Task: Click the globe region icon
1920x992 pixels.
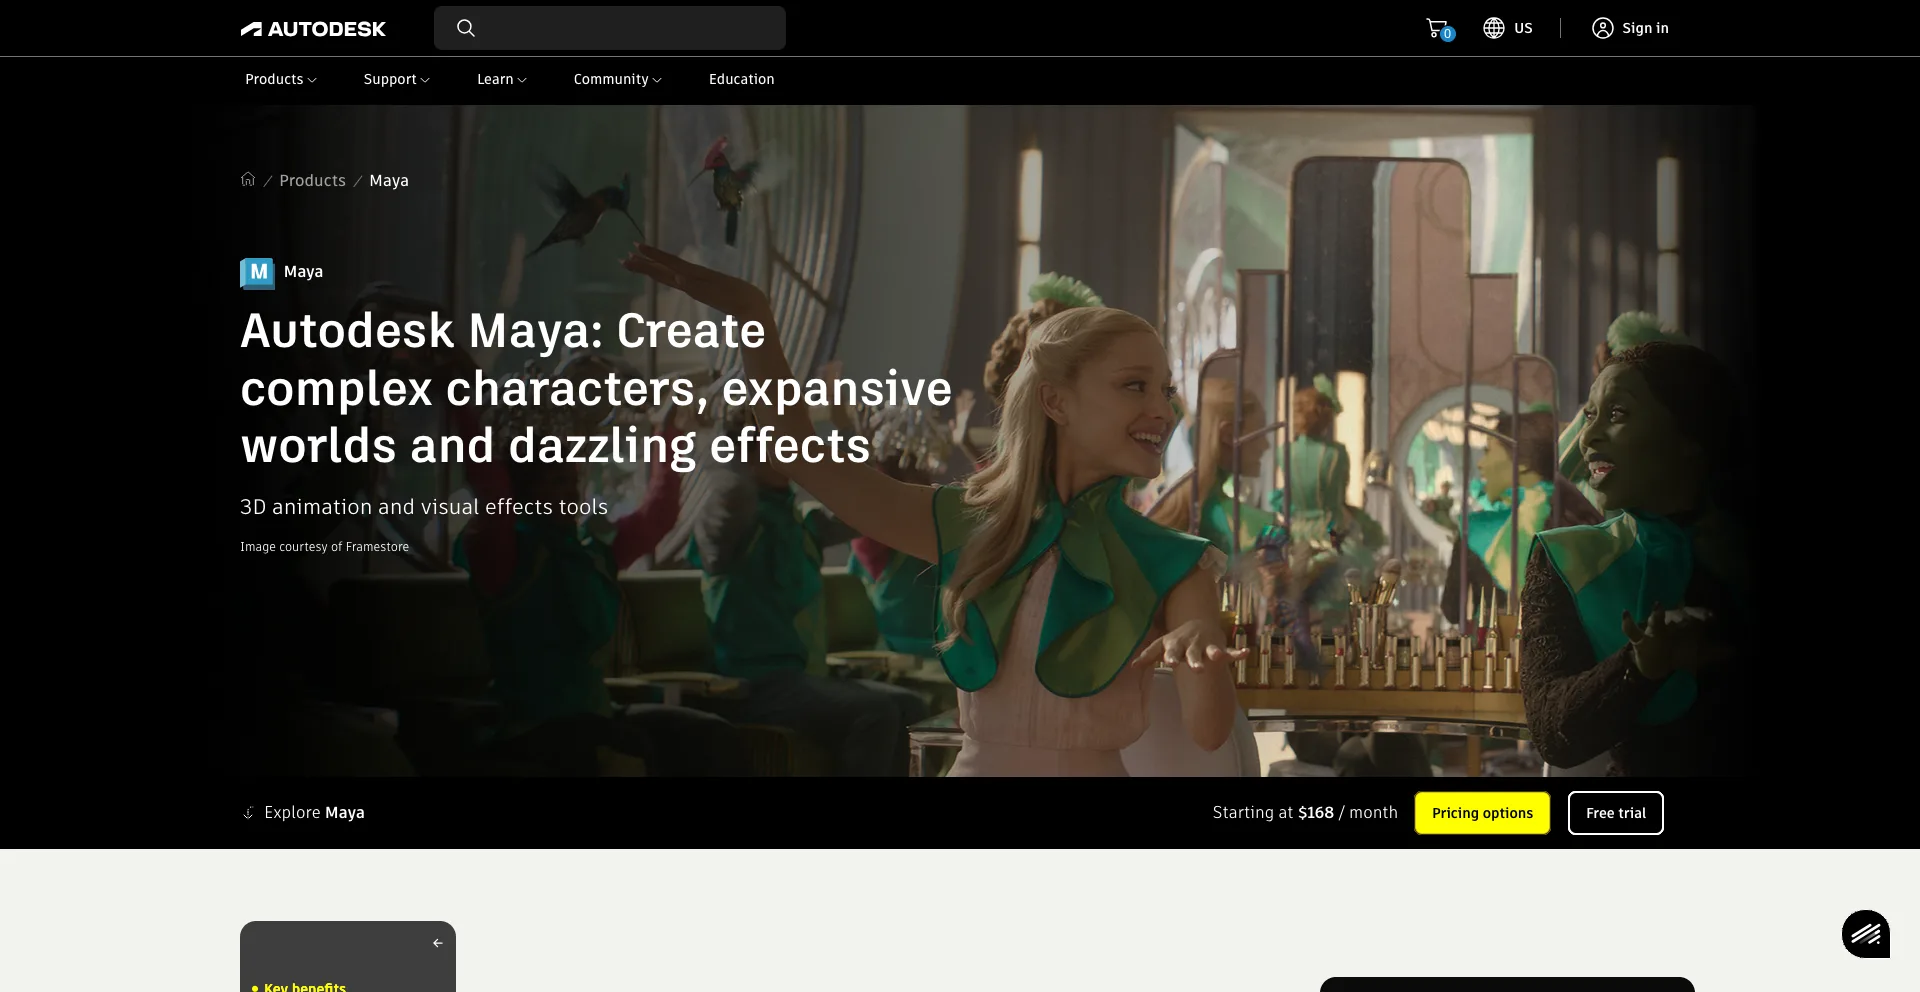Action: coord(1493,28)
